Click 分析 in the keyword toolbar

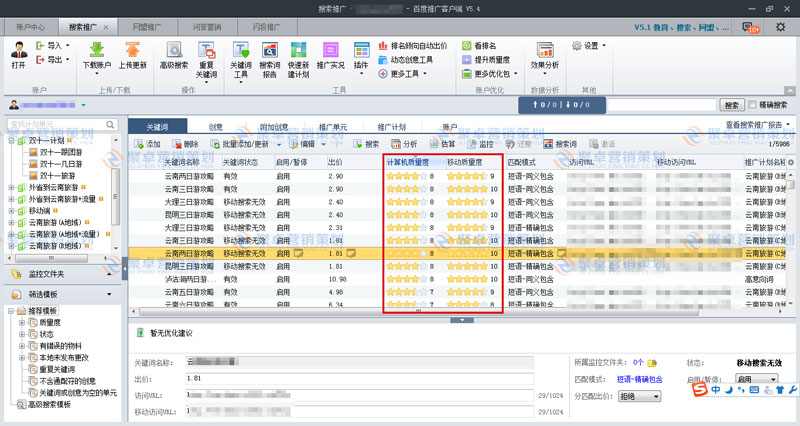coord(404,144)
